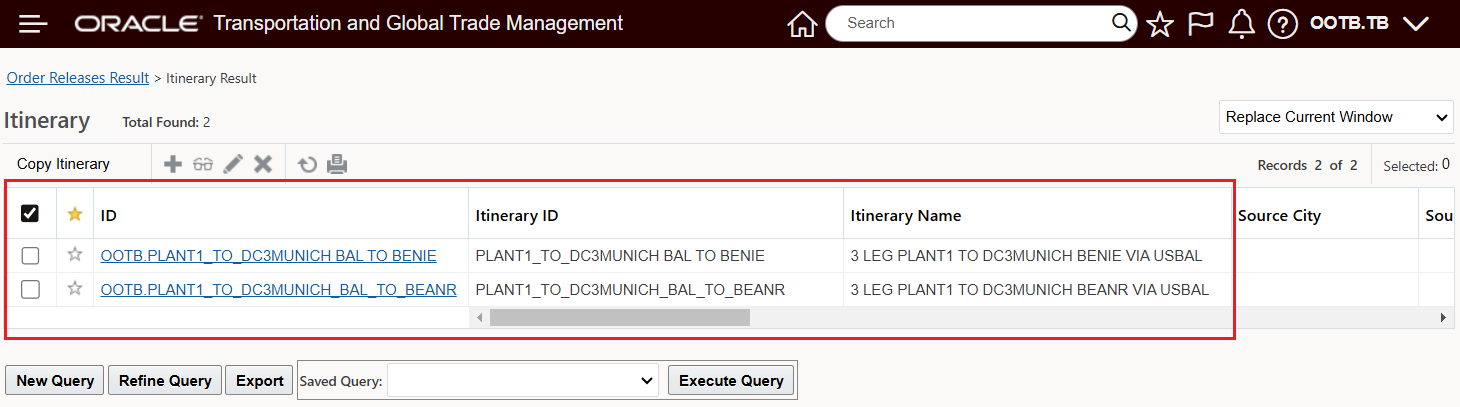Click the gold favorites star column header
Screen dimensions: 1460x407
(74, 214)
